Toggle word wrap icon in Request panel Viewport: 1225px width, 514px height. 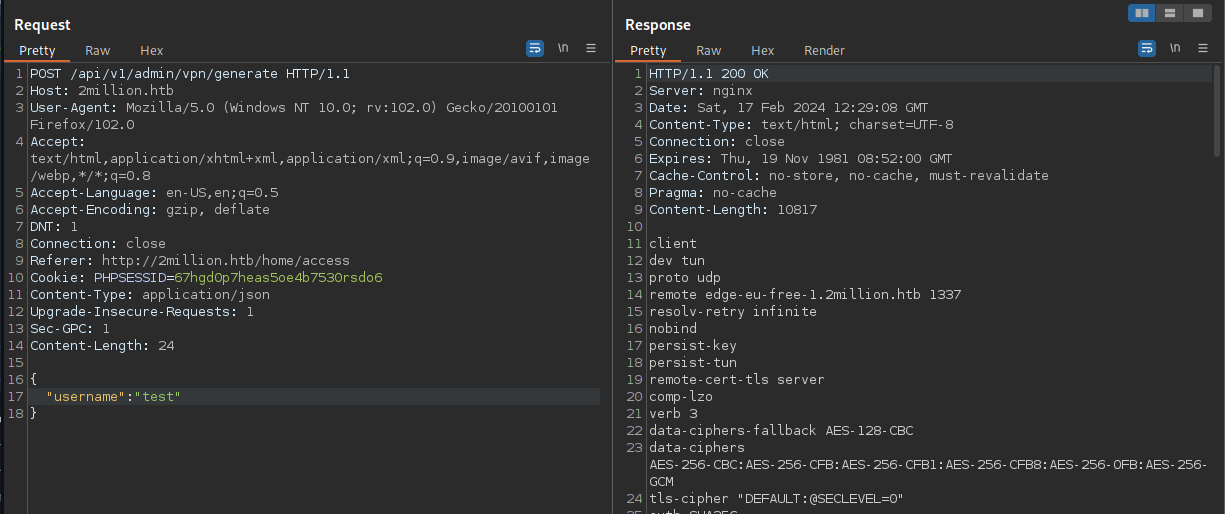[535, 48]
